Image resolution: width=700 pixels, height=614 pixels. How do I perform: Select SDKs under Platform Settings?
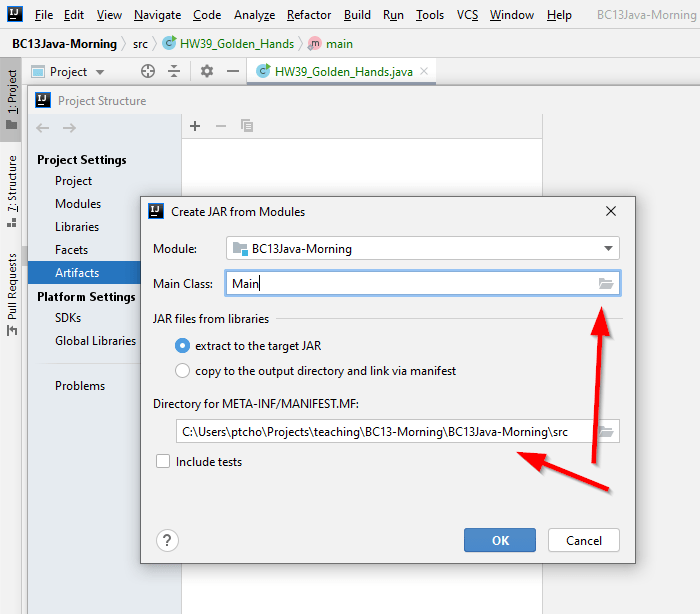[68, 318]
